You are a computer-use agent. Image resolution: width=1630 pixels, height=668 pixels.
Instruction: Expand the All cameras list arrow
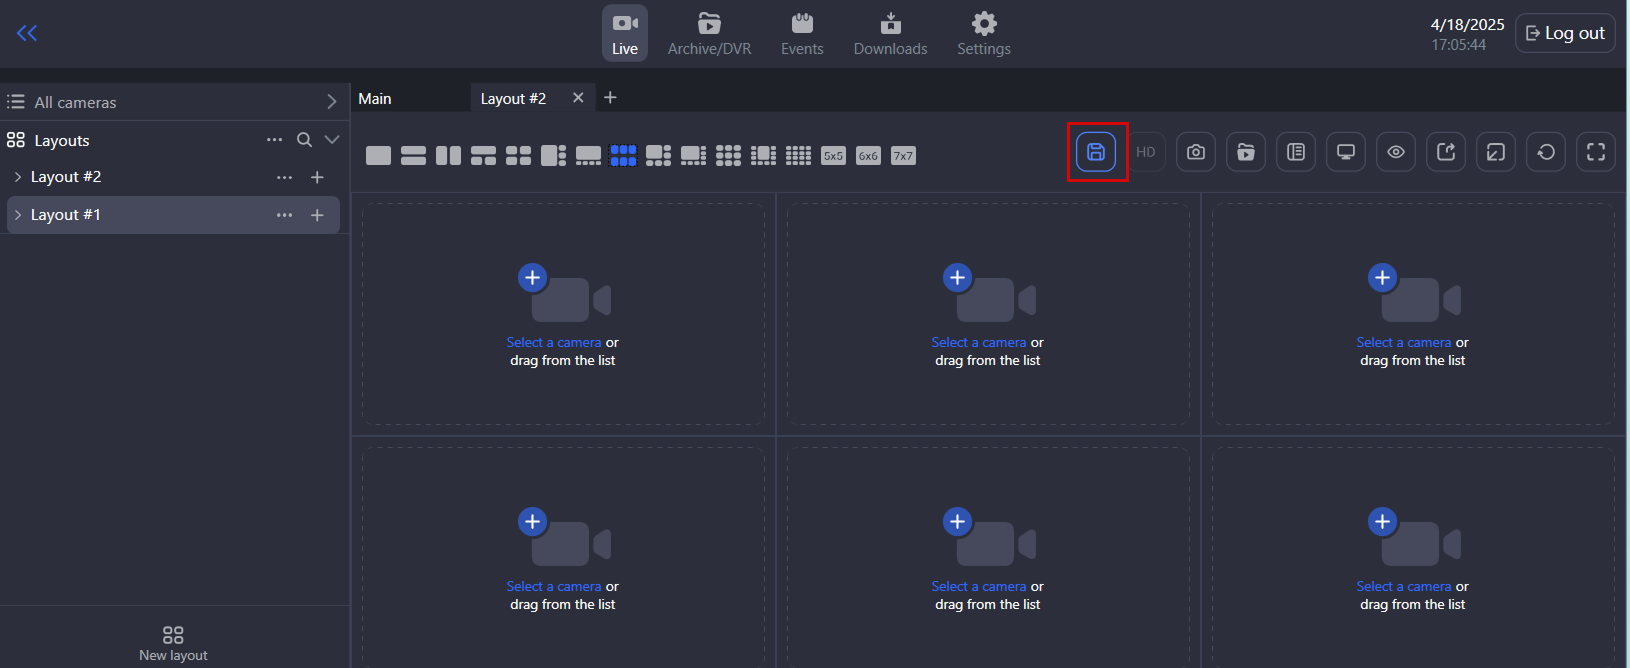331,102
